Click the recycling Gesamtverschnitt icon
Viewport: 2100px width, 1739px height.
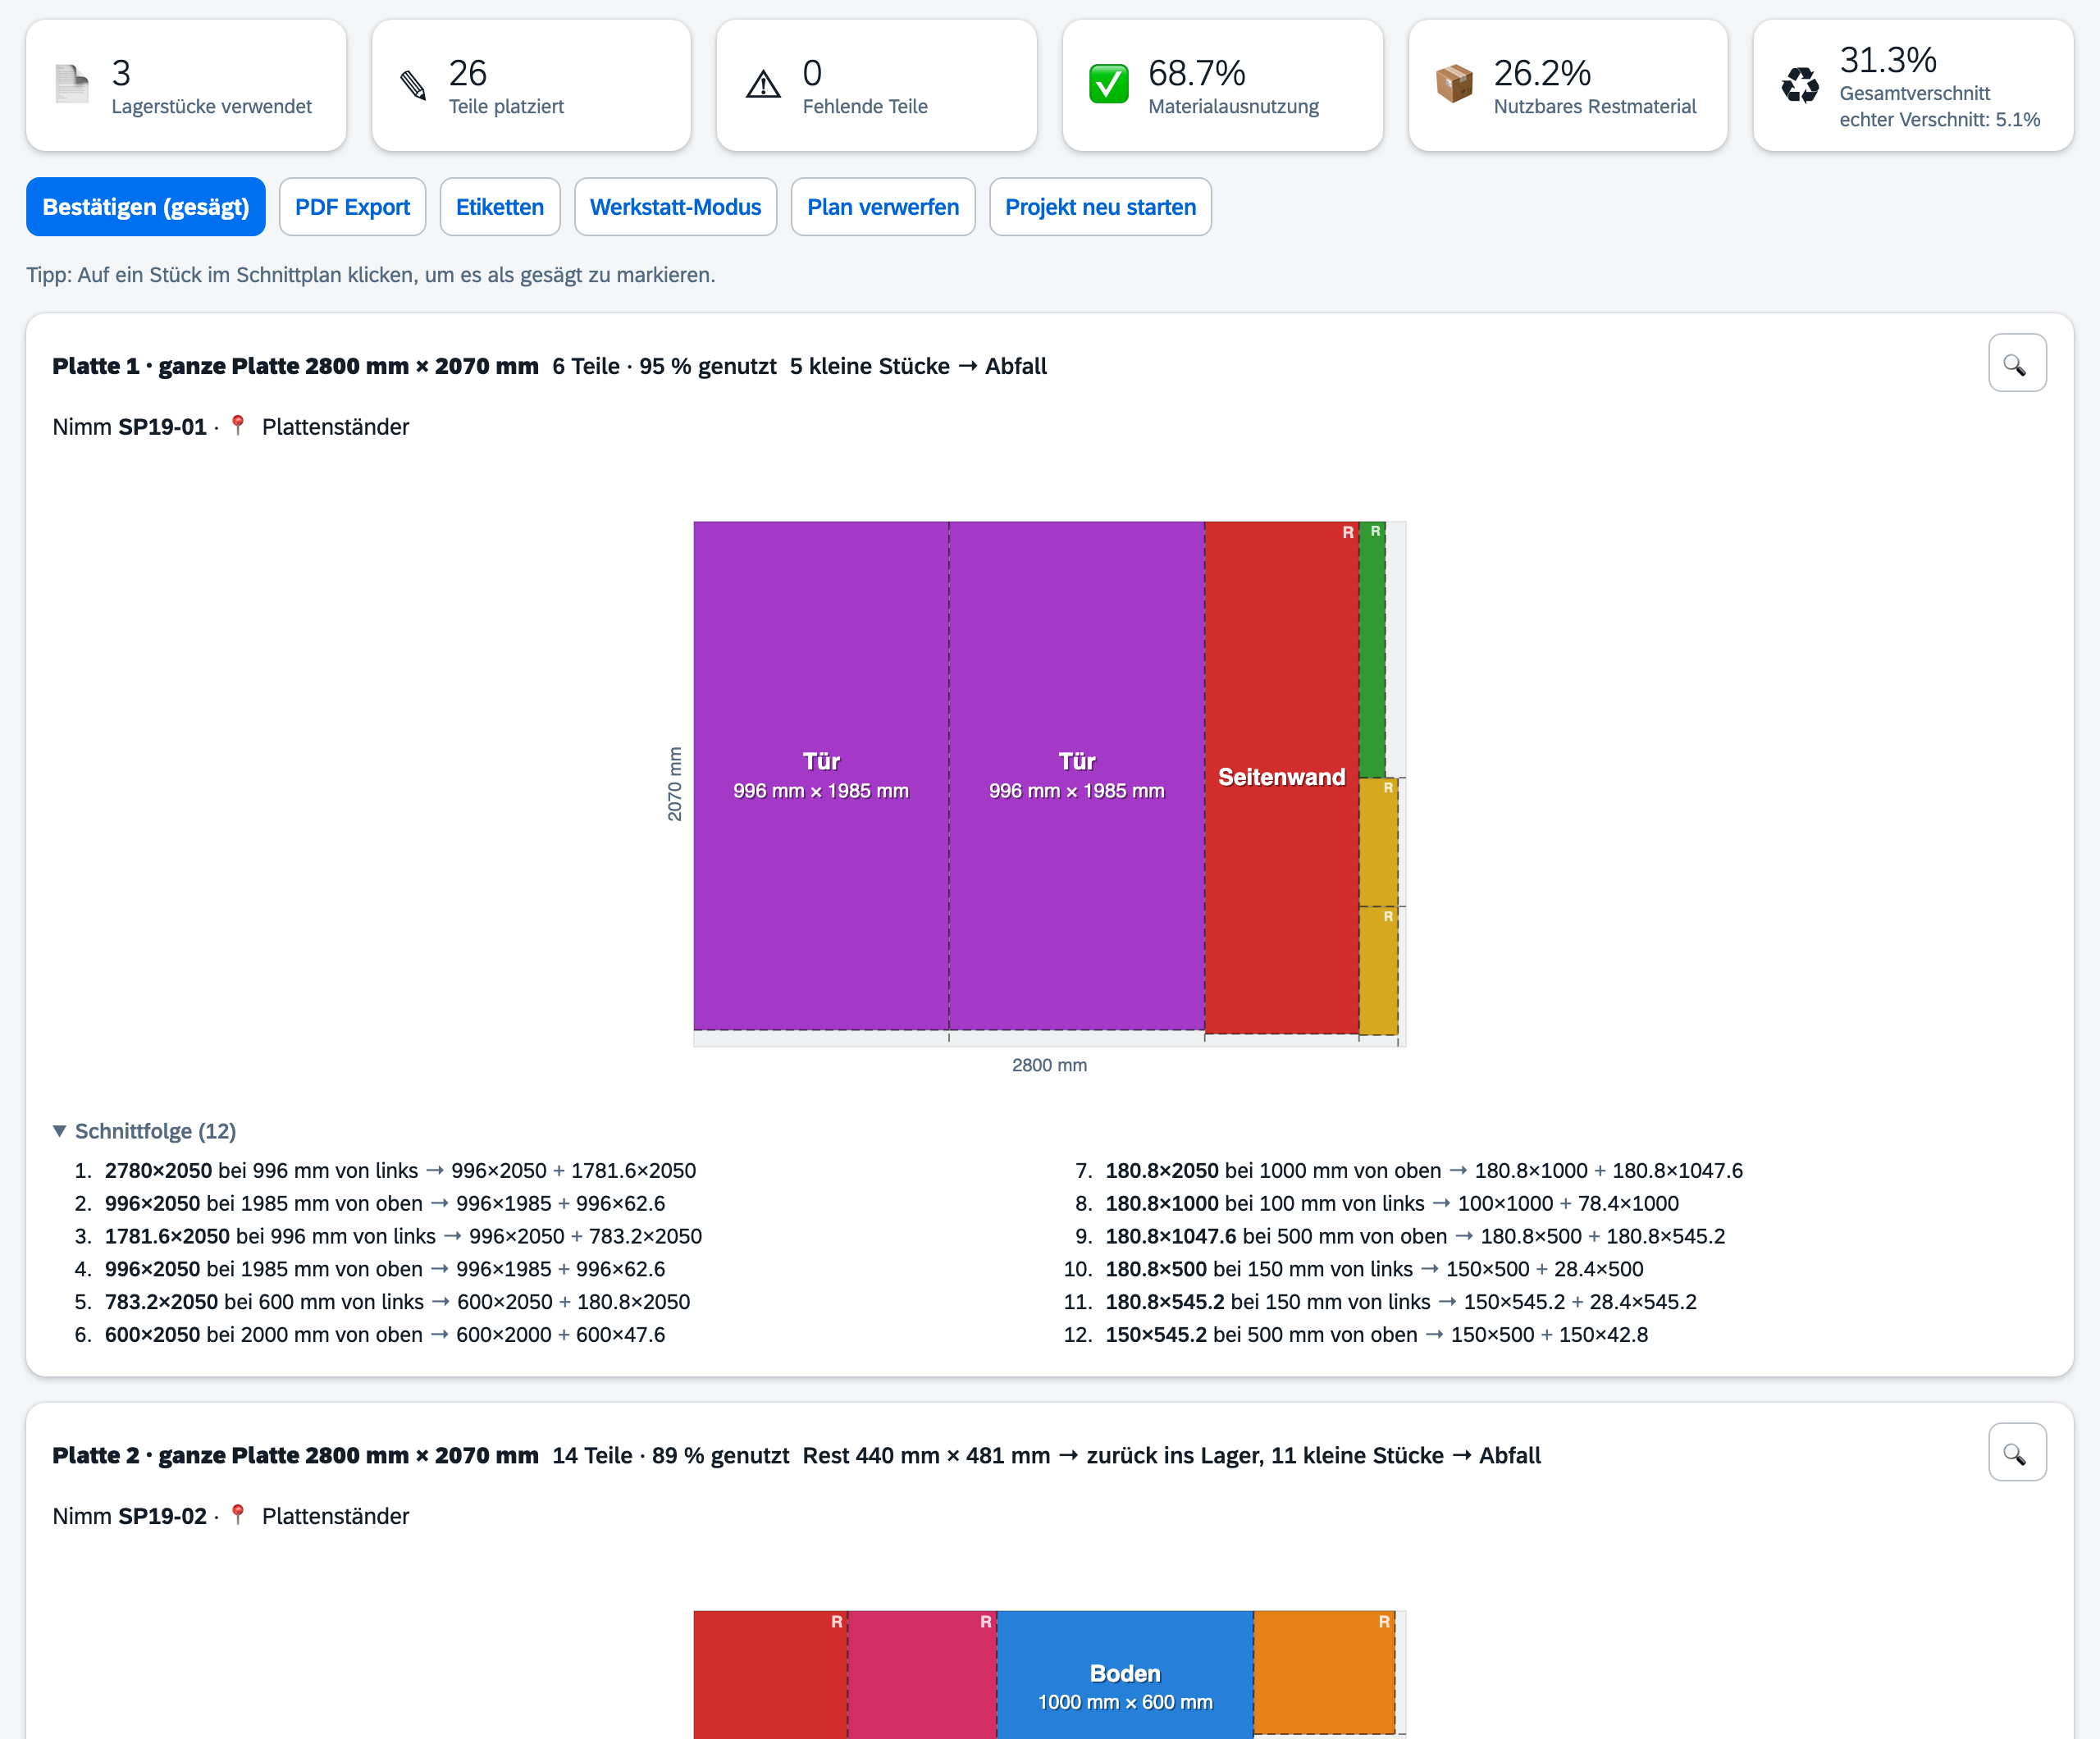(1800, 84)
